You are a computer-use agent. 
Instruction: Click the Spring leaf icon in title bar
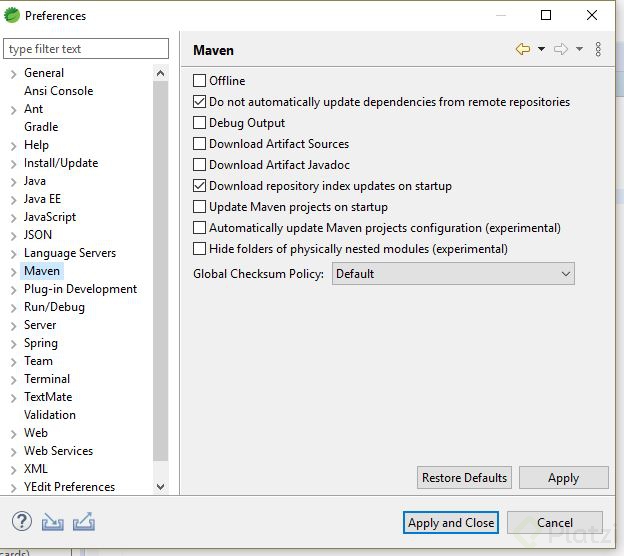[12, 16]
